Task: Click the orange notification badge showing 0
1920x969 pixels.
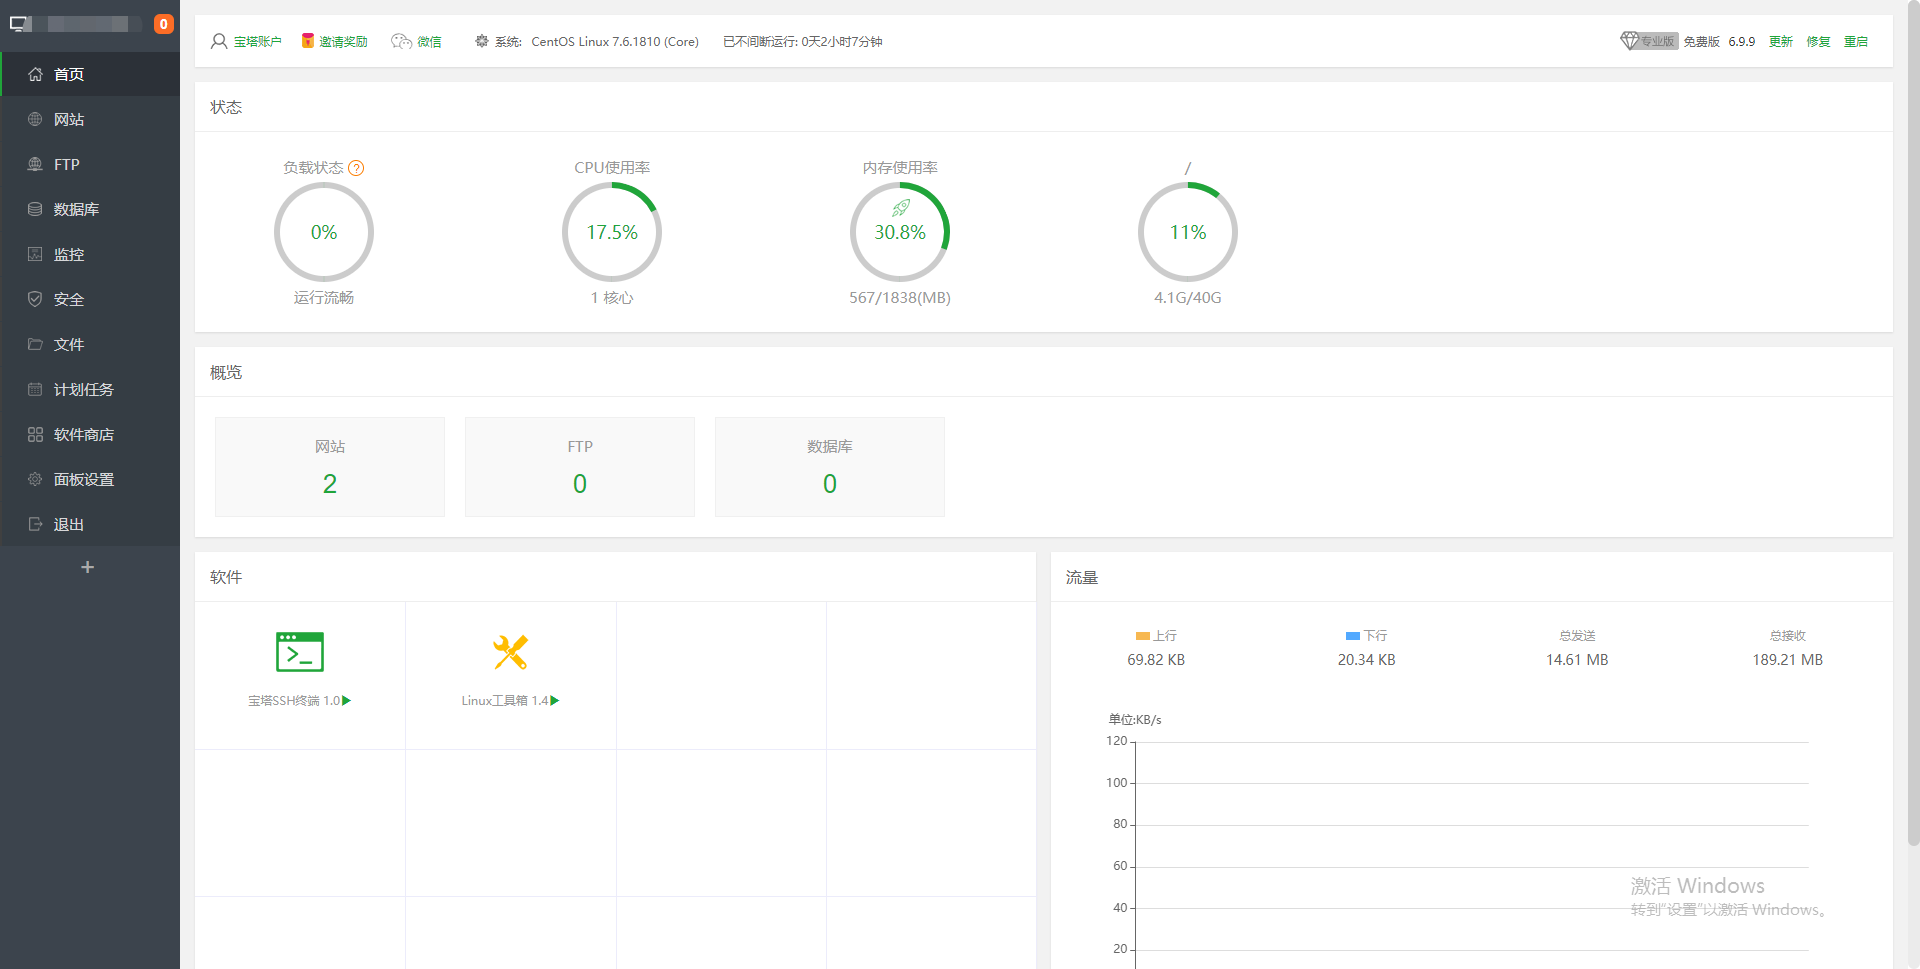Action: (163, 24)
